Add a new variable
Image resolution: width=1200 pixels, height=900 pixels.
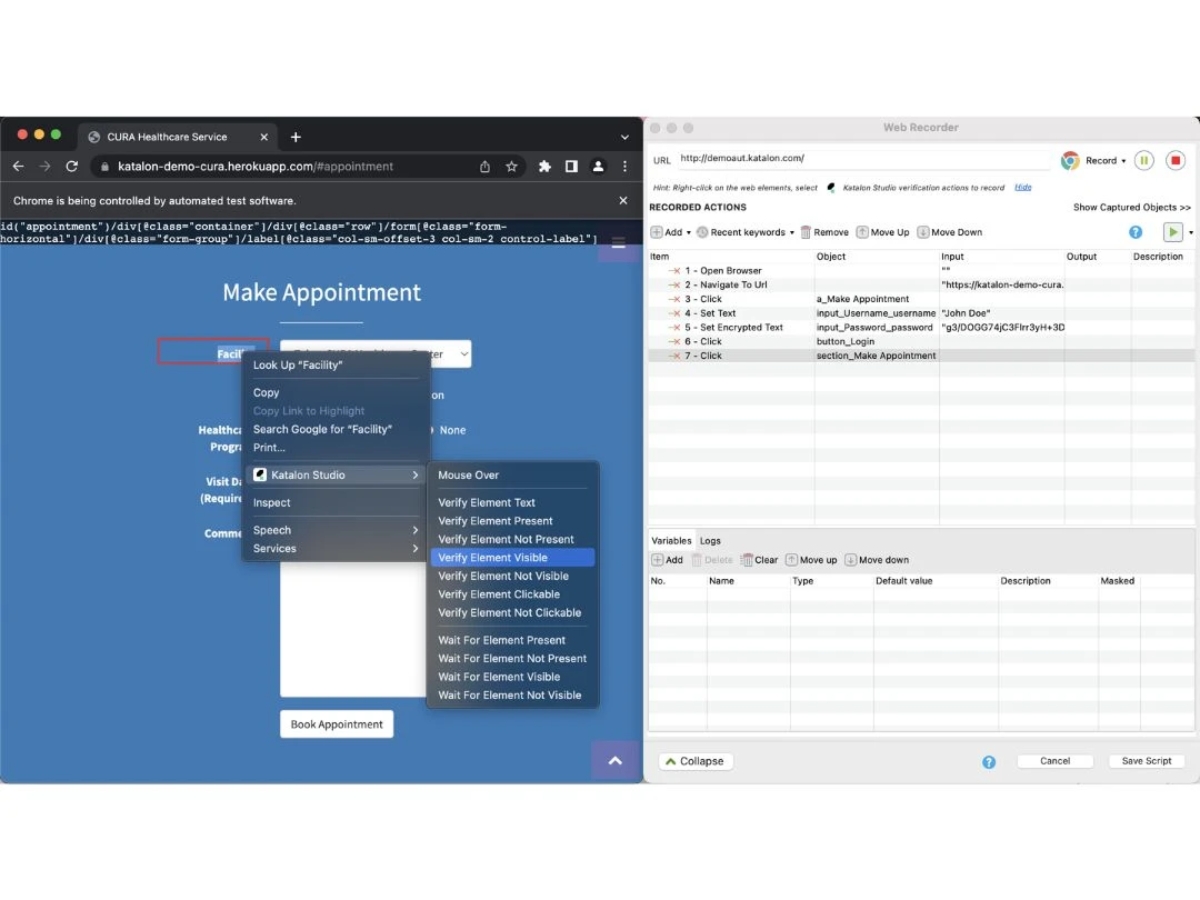(667, 560)
